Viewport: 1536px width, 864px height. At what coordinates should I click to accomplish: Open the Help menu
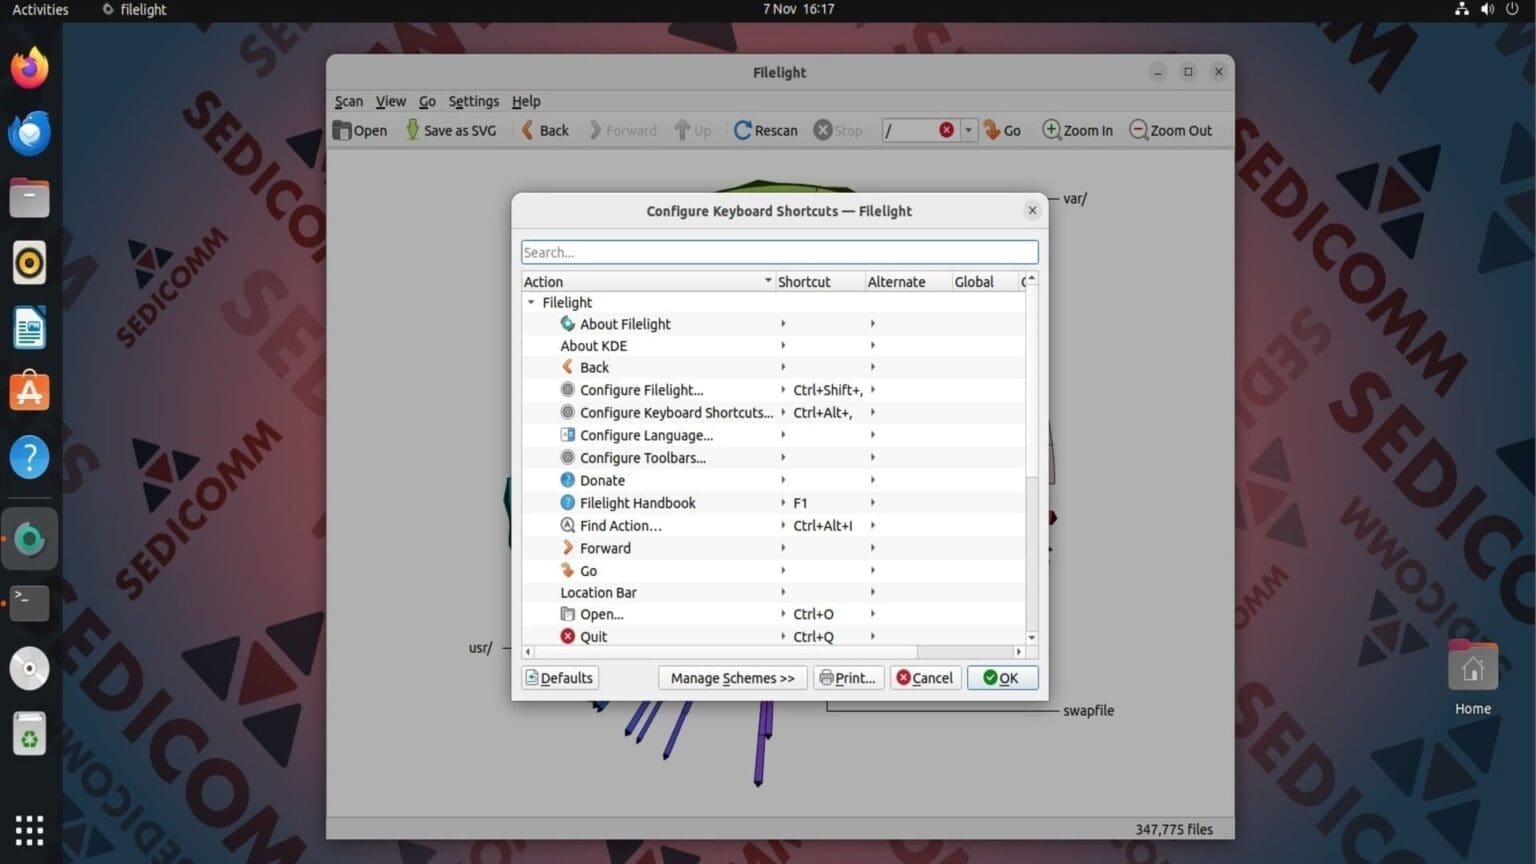526,101
